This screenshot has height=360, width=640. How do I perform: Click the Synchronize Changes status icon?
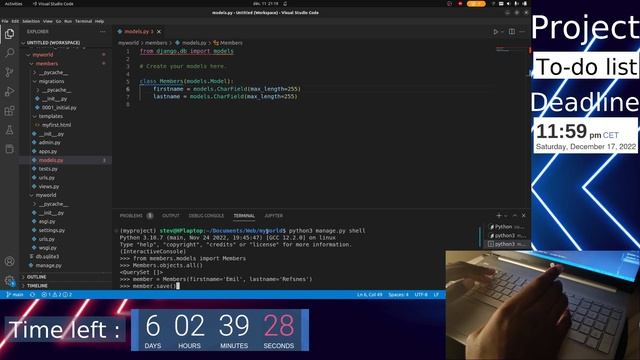click(32, 294)
